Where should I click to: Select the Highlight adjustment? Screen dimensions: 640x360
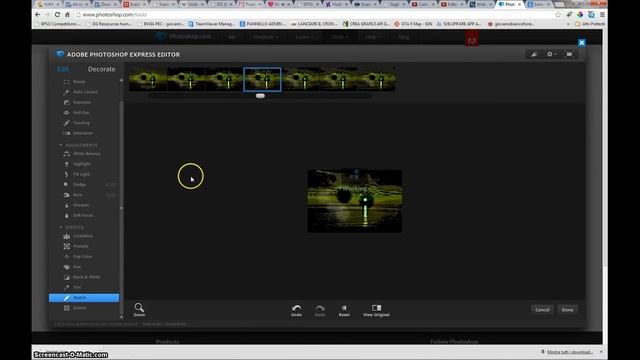click(78, 164)
